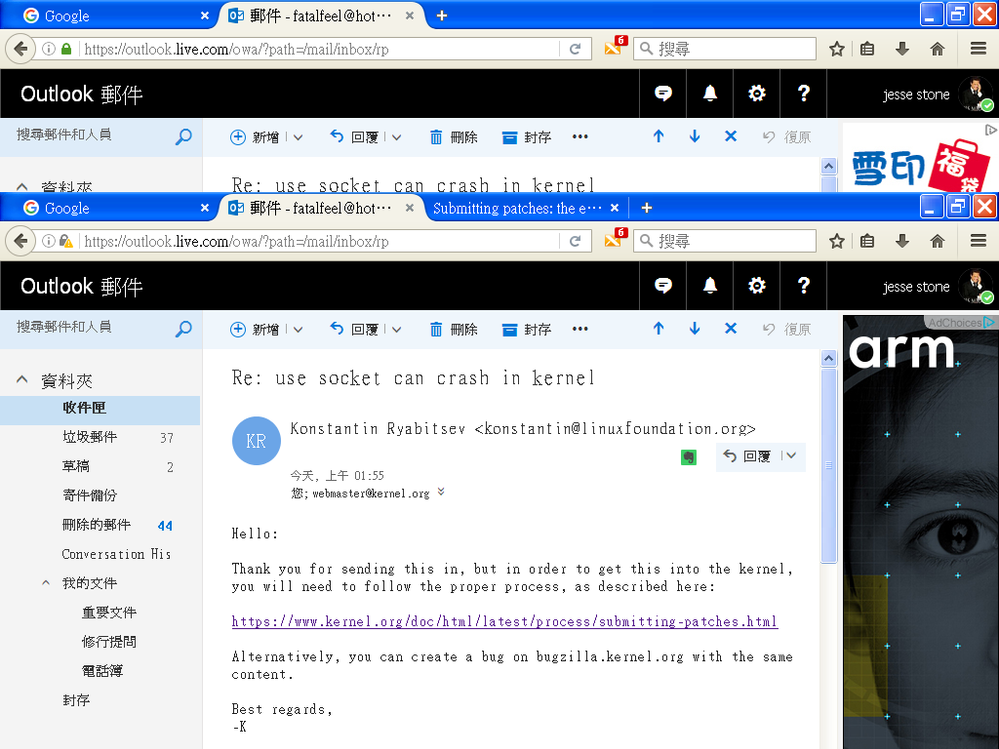This screenshot has height=749, width=999.
Task: Click 回覆 button in front window toolbar
Action: (354, 329)
